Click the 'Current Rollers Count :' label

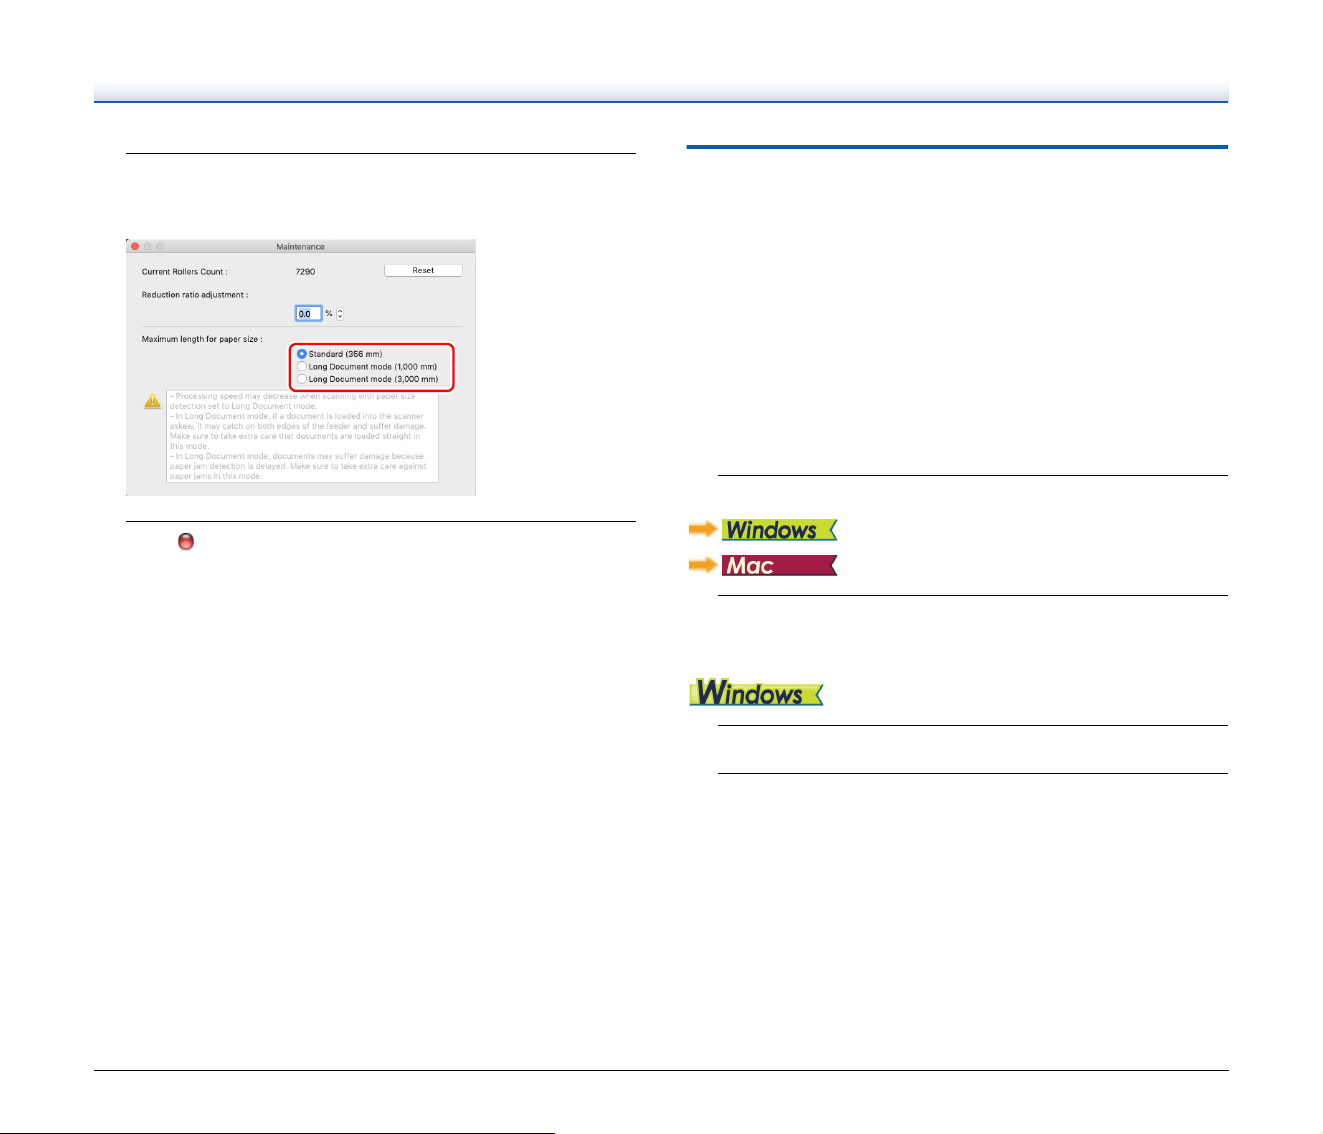(x=184, y=272)
